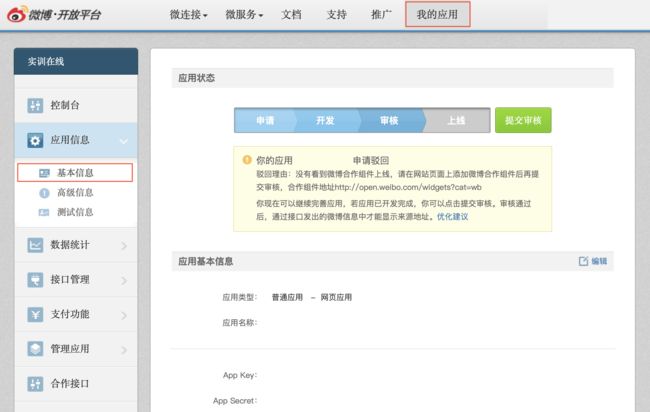Click the 审核 step in progress bar

[389, 121]
